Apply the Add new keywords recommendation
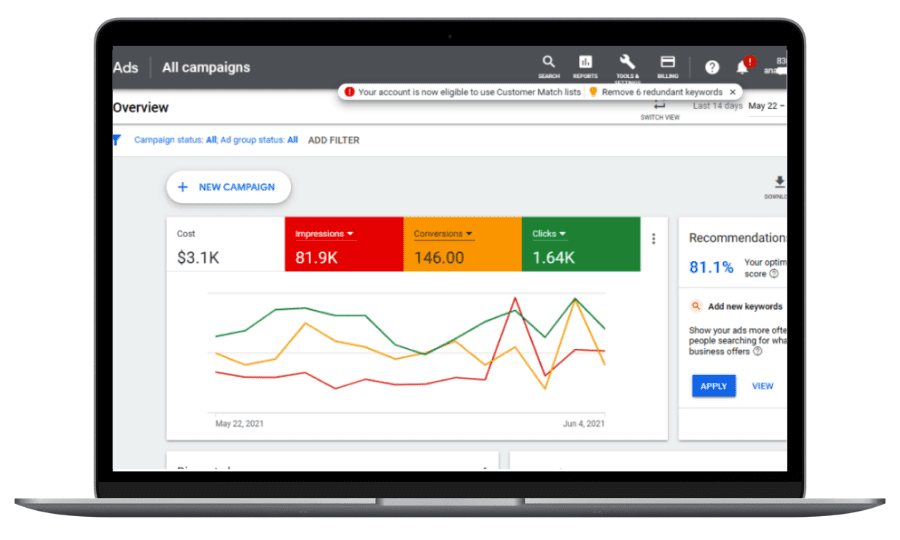The image size is (900, 540). (x=713, y=386)
